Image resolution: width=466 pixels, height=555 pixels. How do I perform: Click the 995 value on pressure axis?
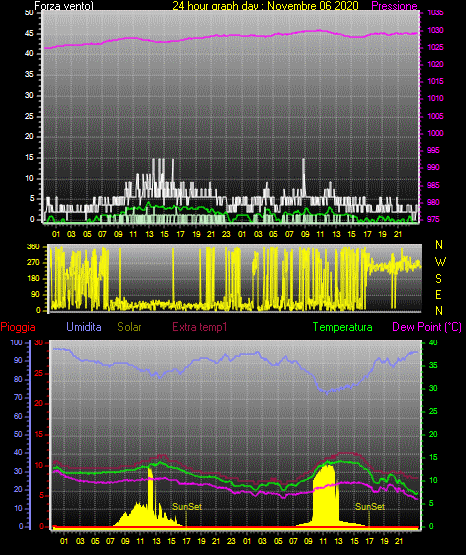pyautogui.click(x=433, y=150)
